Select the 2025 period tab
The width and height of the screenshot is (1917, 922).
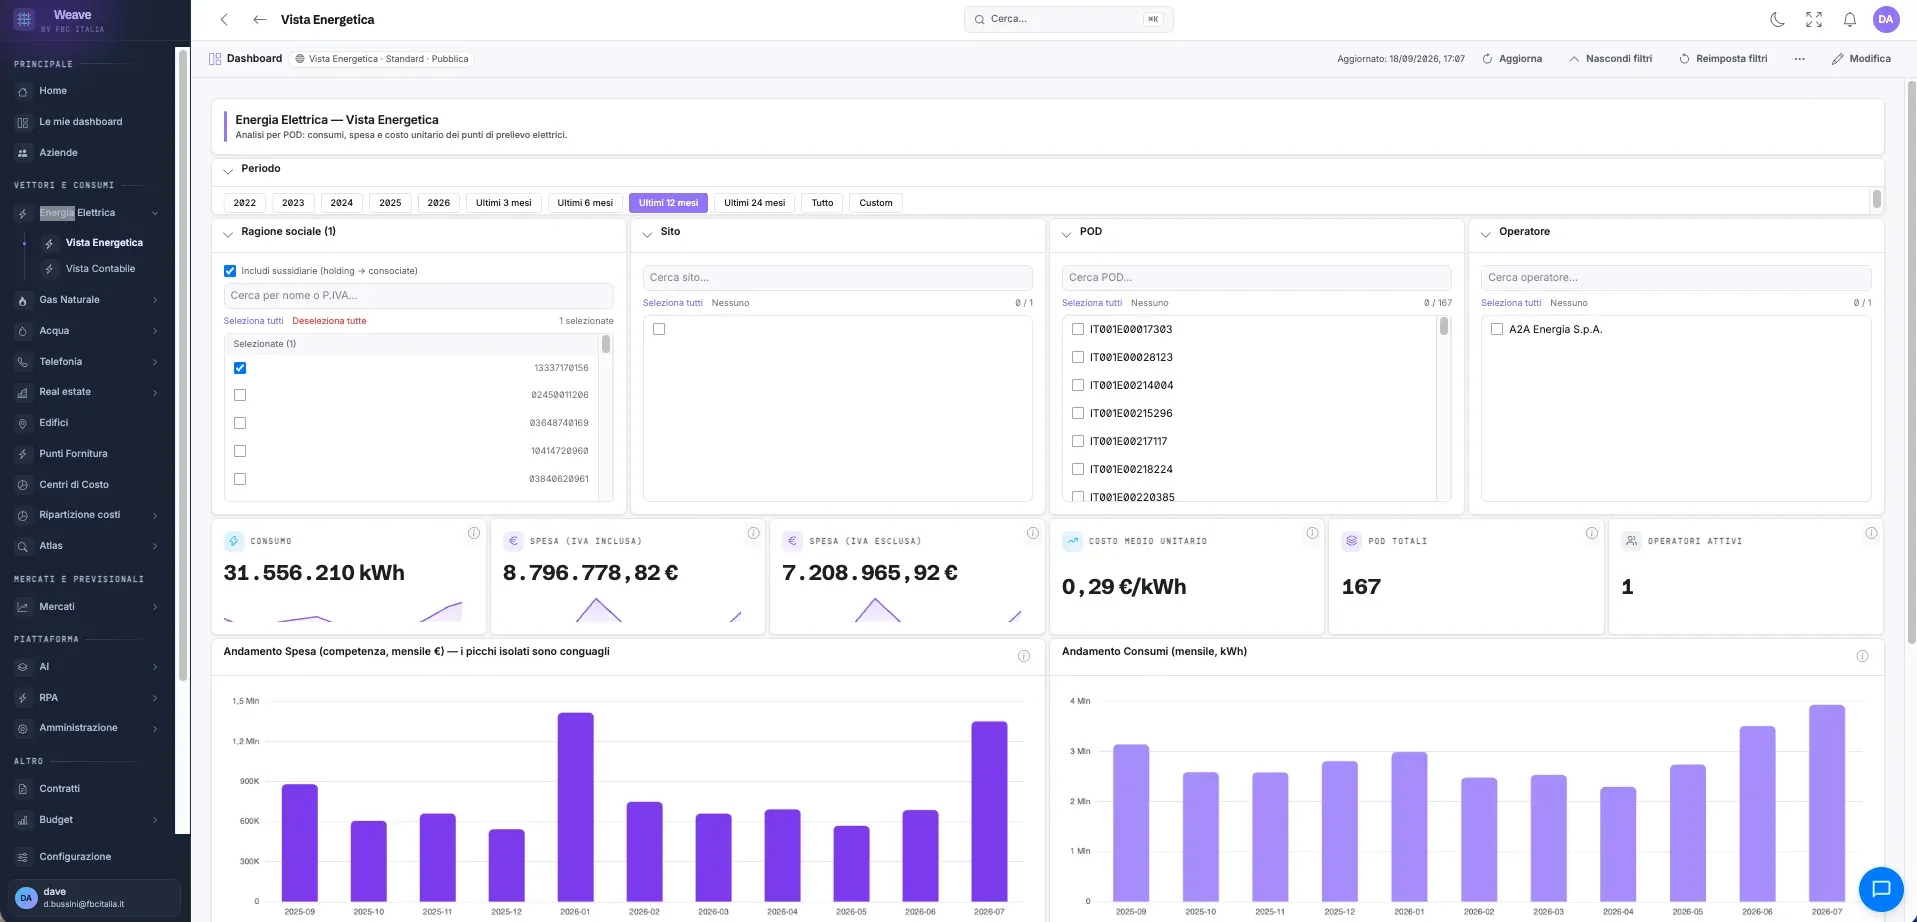(390, 203)
